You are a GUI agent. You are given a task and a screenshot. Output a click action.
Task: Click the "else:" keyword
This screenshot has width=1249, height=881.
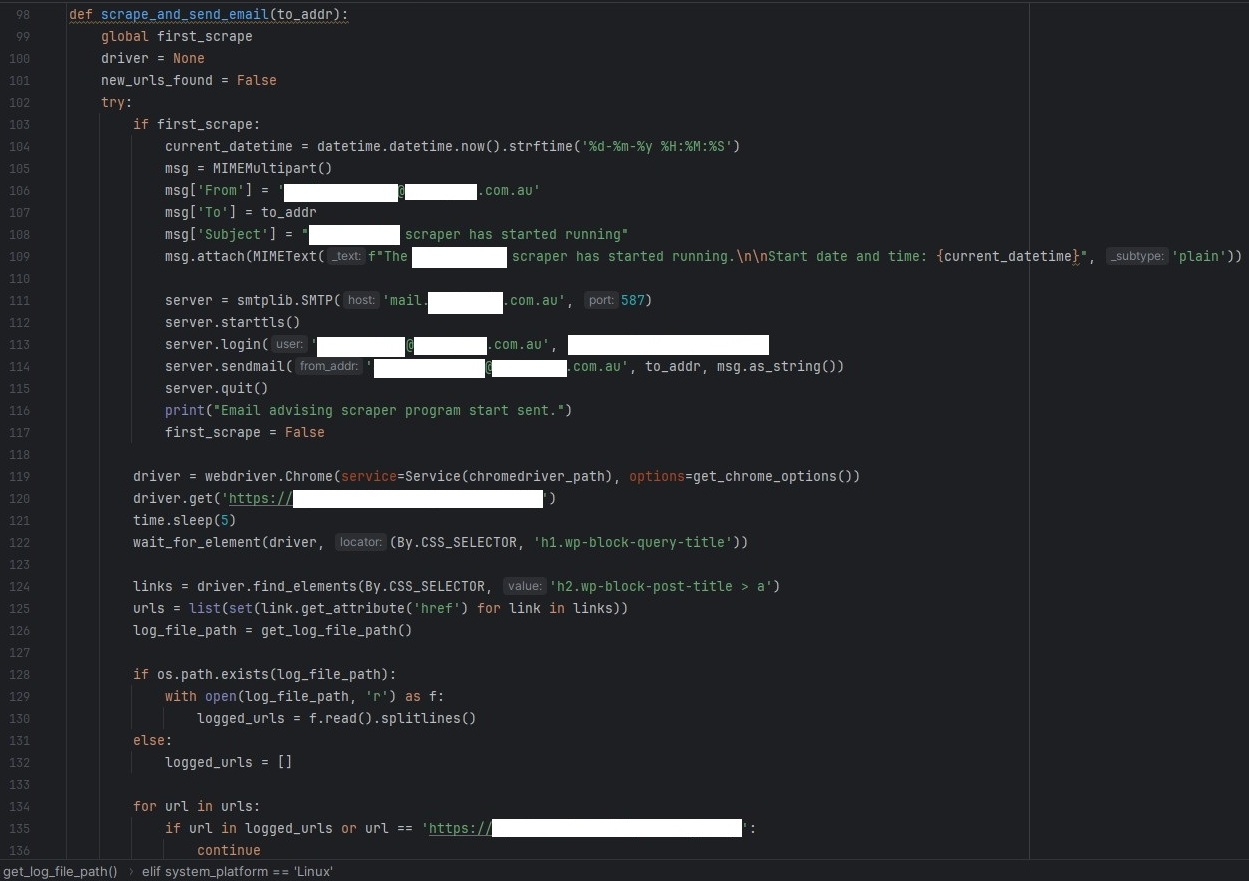[x=152, y=740]
